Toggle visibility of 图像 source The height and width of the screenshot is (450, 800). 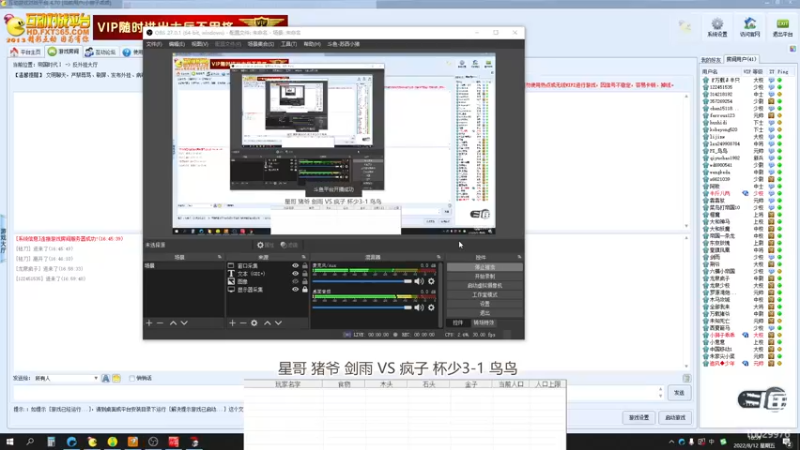pyautogui.click(x=295, y=282)
